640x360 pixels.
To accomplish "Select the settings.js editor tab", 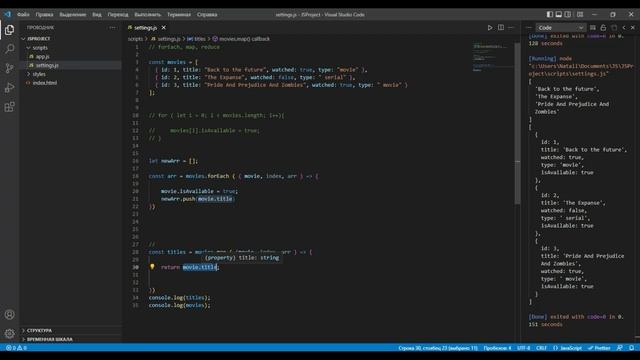I will (146, 28).
